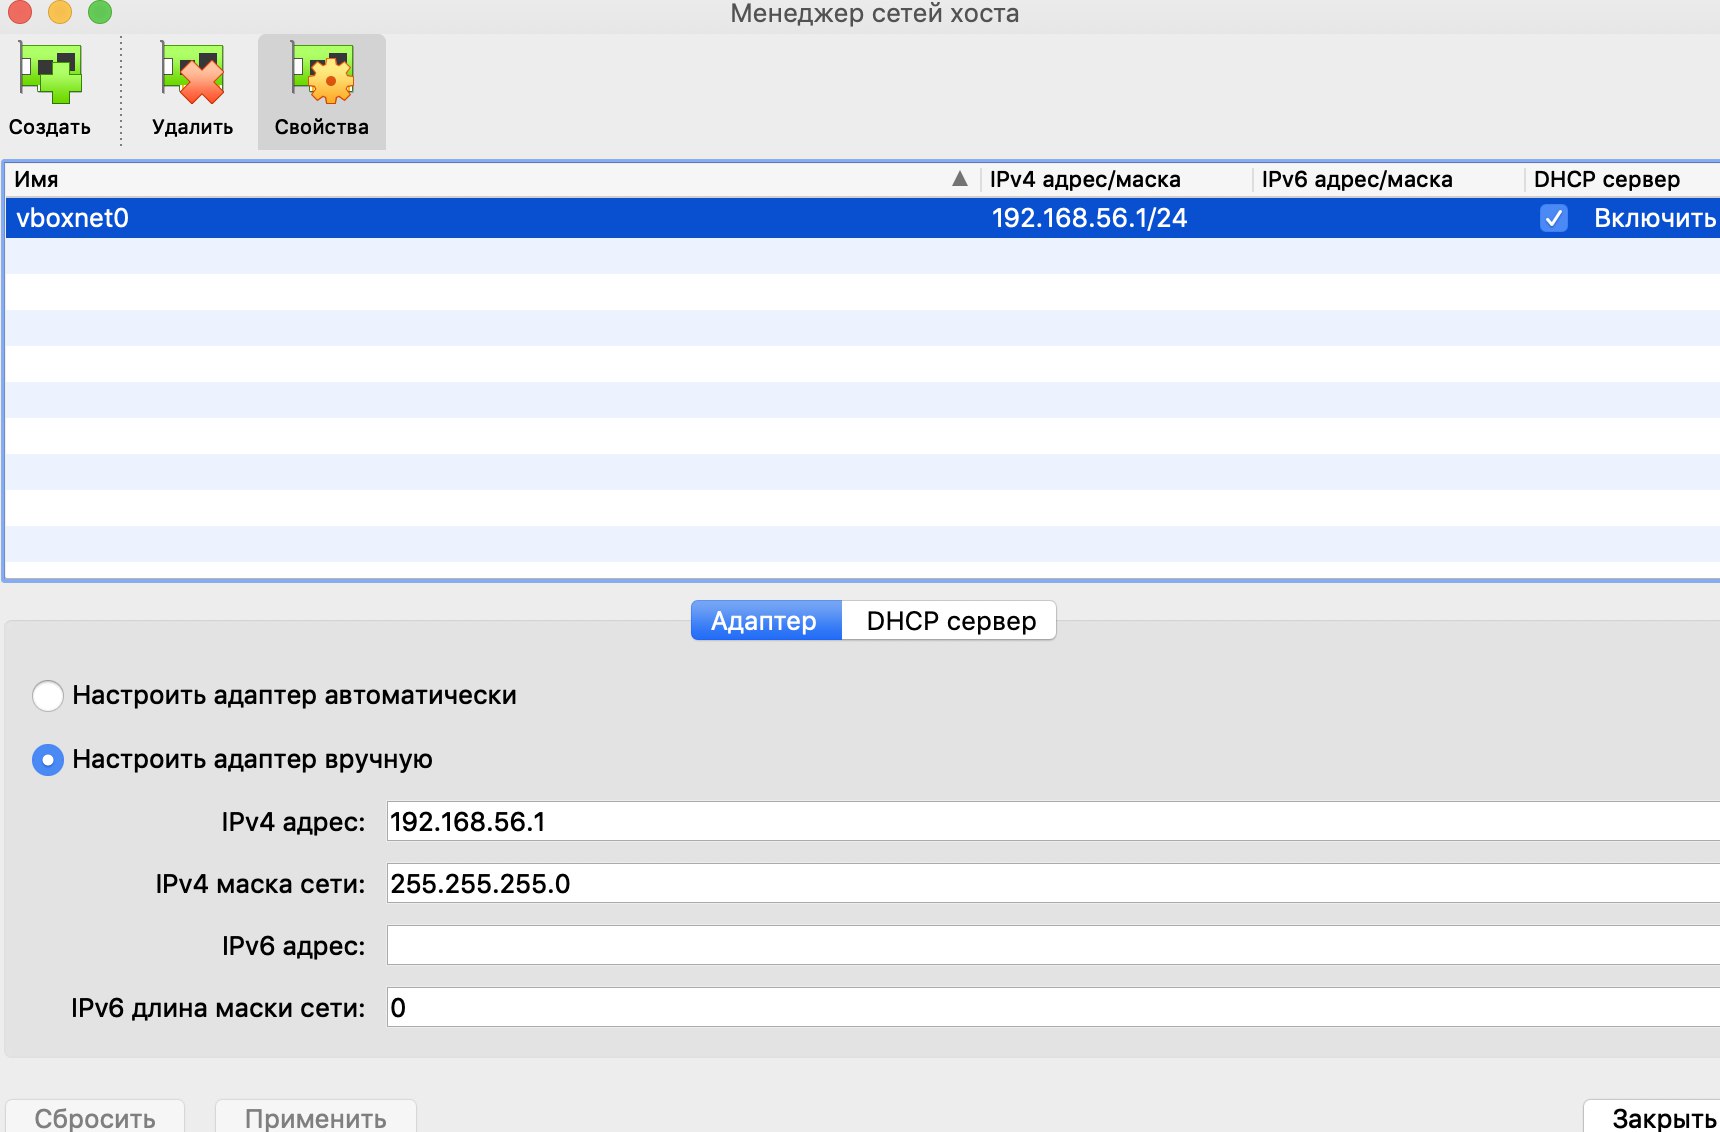The height and width of the screenshot is (1132, 1720).
Task: Click the Применить button
Action: coord(316,1117)
